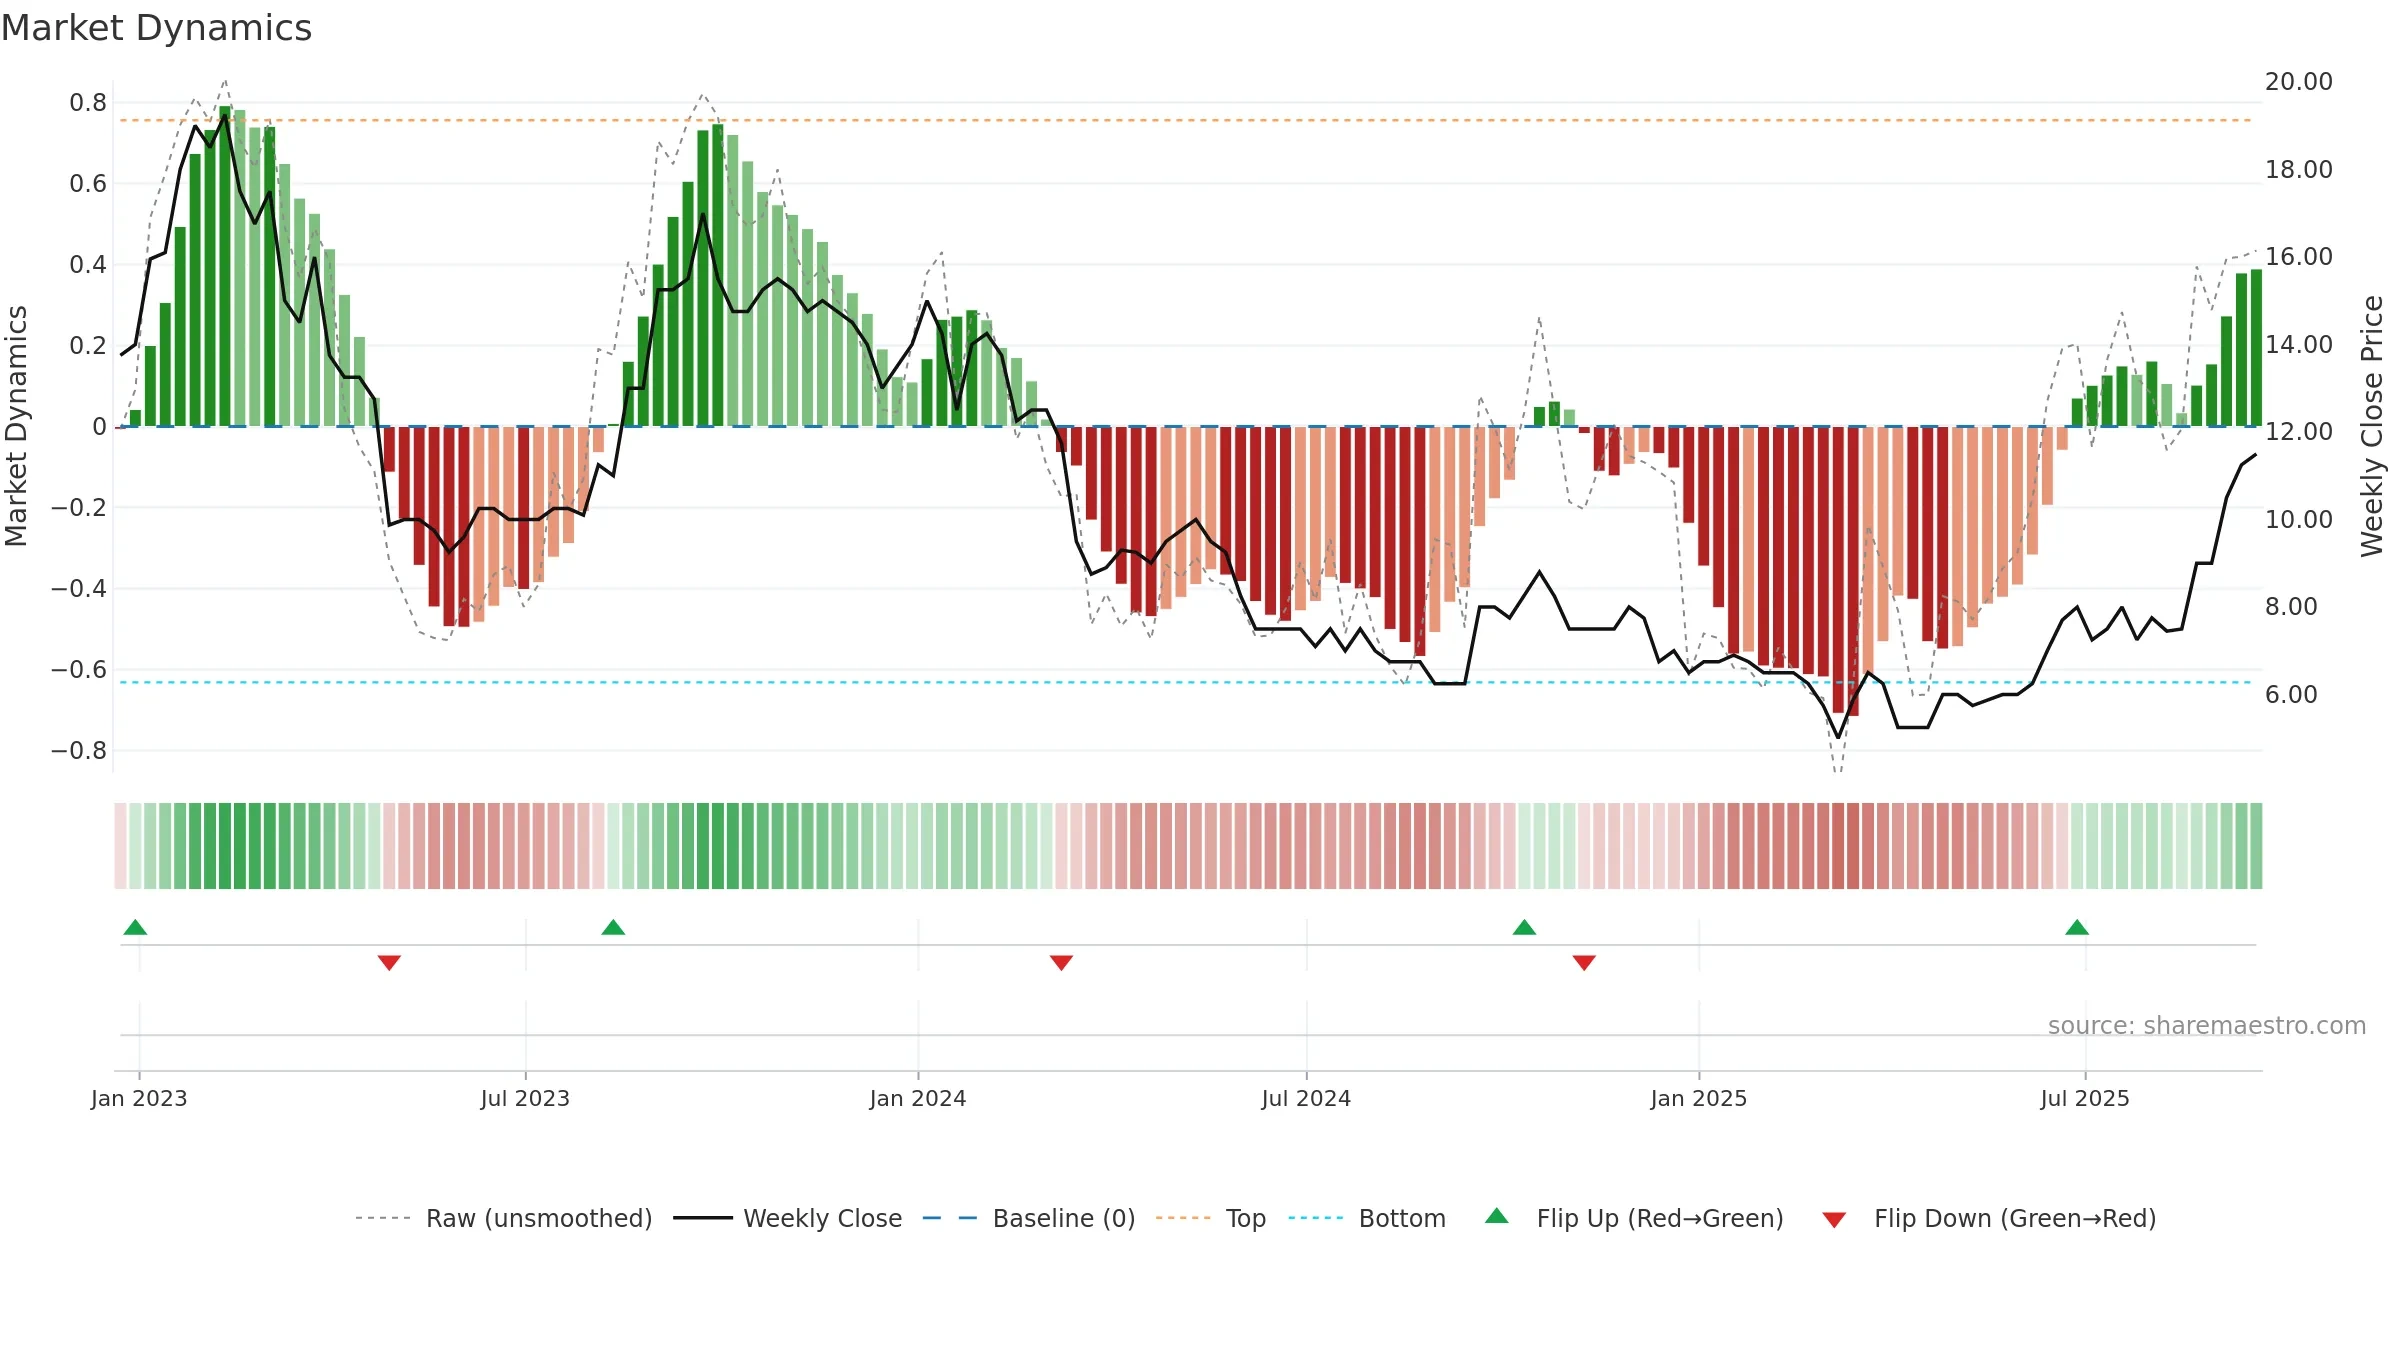Toggle the Bottom legend entry
The height and width of the screenshot is (1350, 2400).
(x=1367, y=1218)
